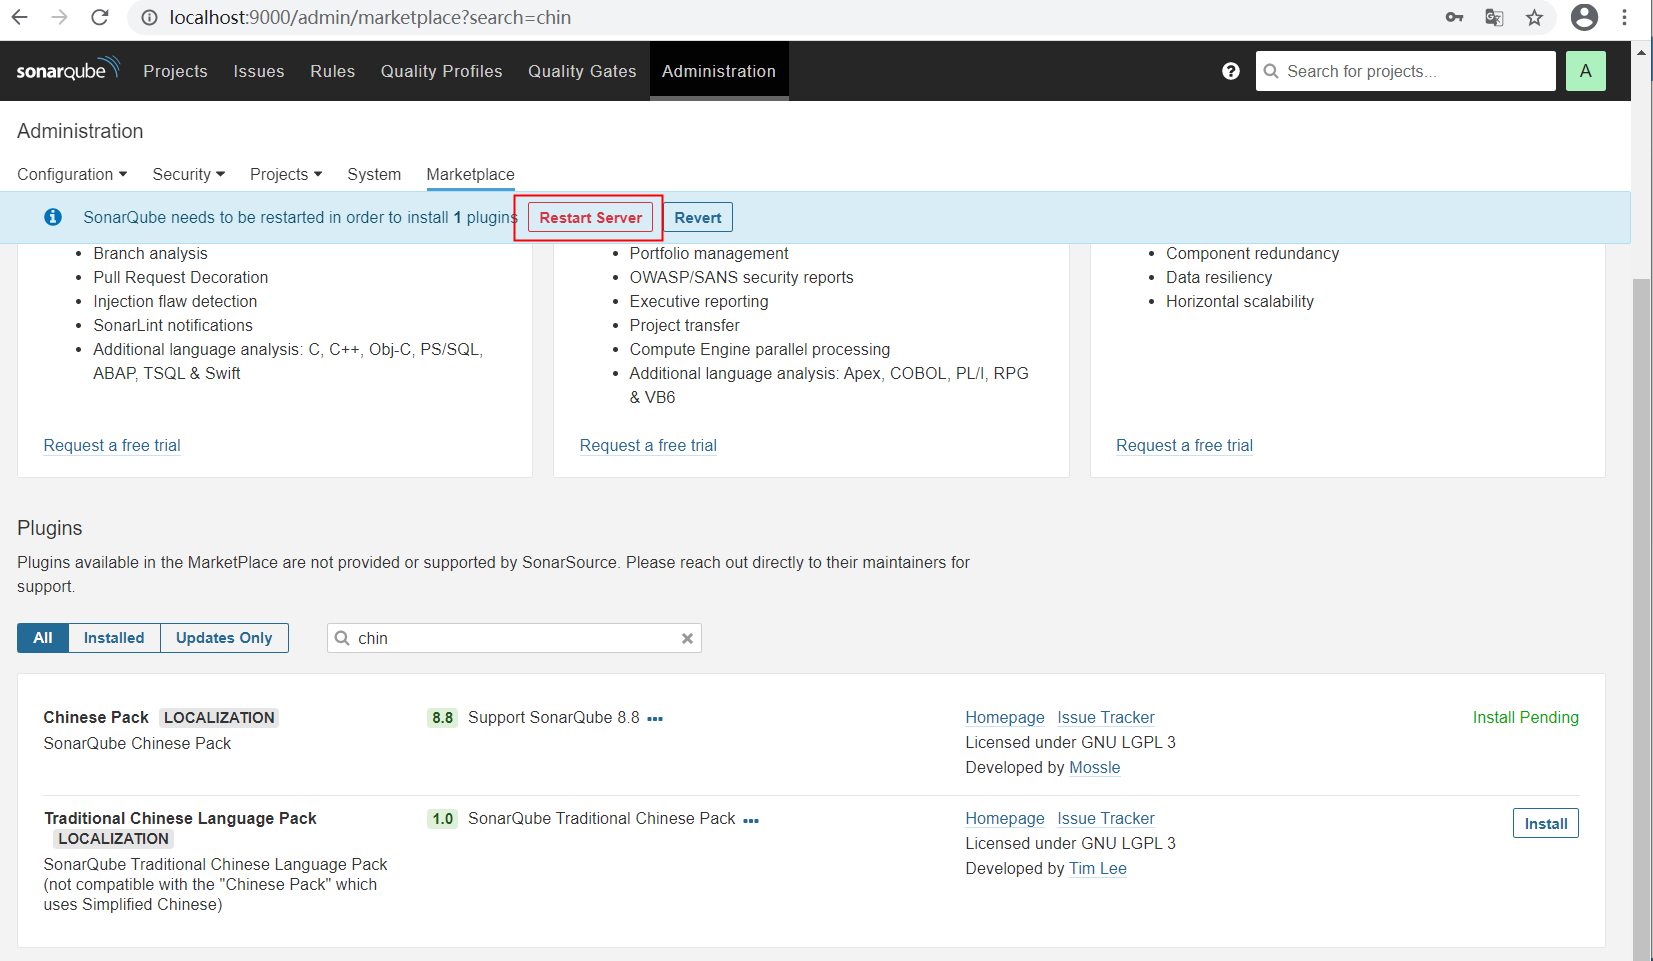1653x961 pixels.
Task: Click the browser address bar URL
Action: pyautogui.click(x=370, y=17)
